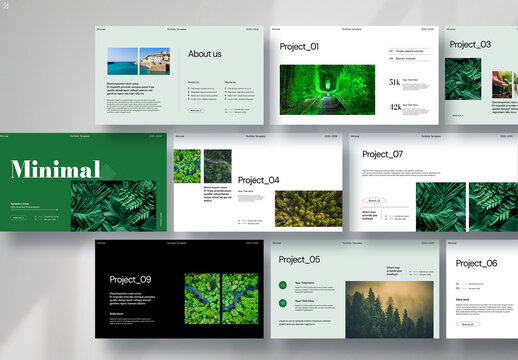This screenshot has height=360, width=518.
Task: Open the fern leaves photo on Project_03 slide
Action: point(463,79)
